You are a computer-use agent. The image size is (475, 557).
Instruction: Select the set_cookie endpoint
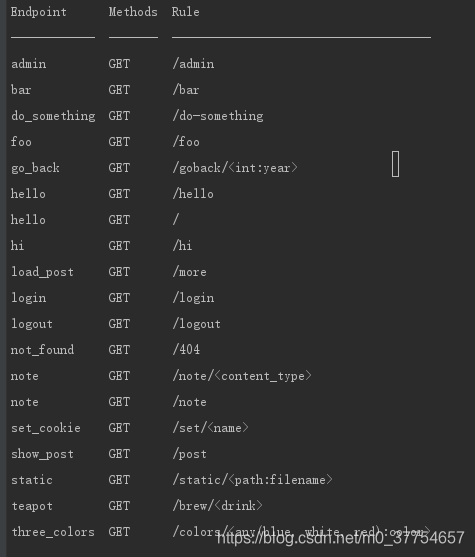(46, 428)
